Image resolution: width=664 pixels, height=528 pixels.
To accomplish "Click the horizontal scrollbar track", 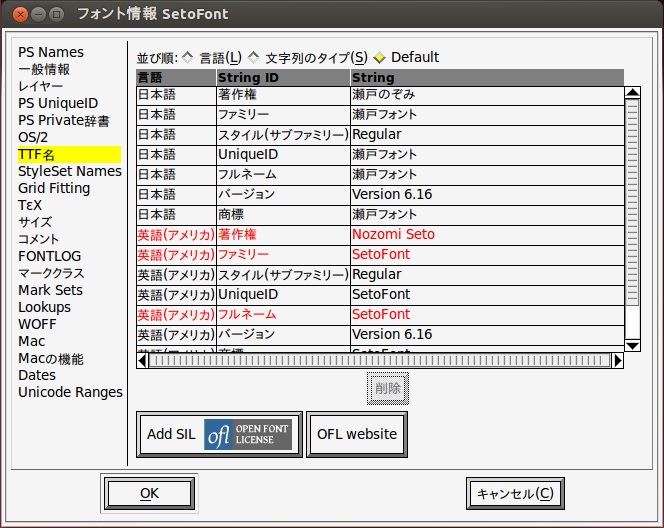I will click(x=380, y=361).
